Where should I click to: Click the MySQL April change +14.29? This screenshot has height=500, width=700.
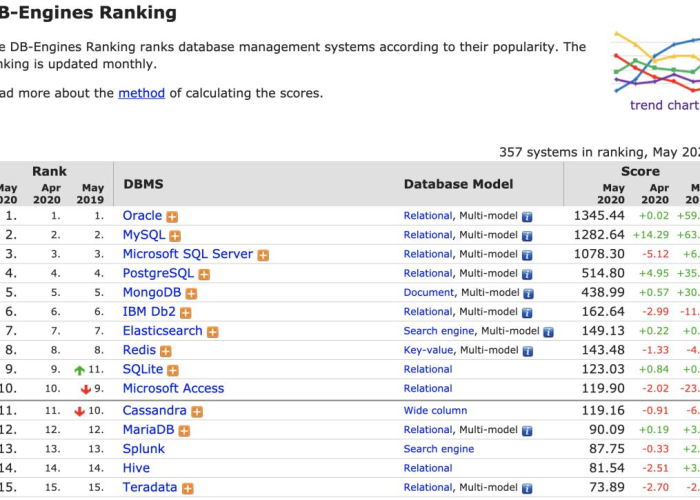[x=651, y=235]
